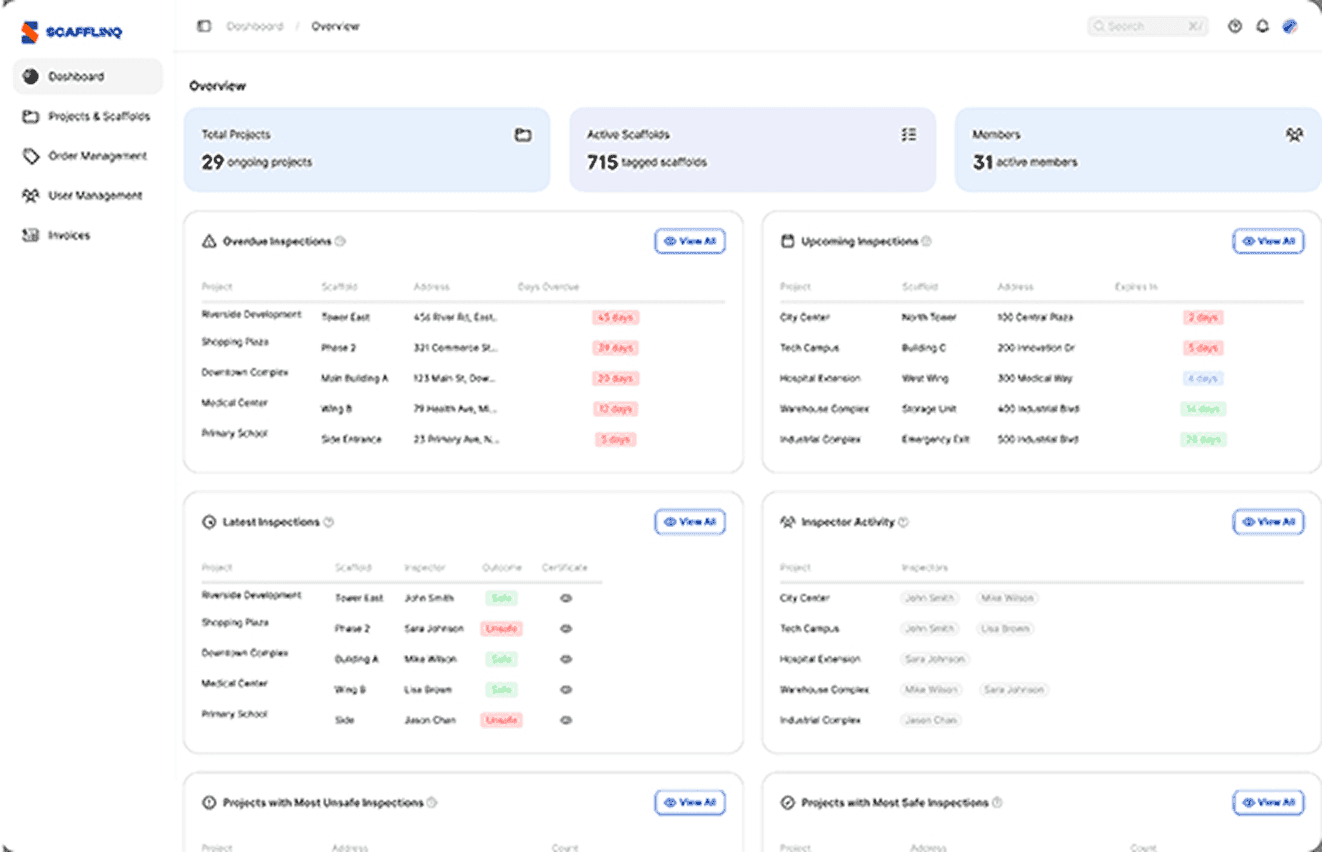
Task: Click the Total Projects folder icon
Action: pos(523,135)
